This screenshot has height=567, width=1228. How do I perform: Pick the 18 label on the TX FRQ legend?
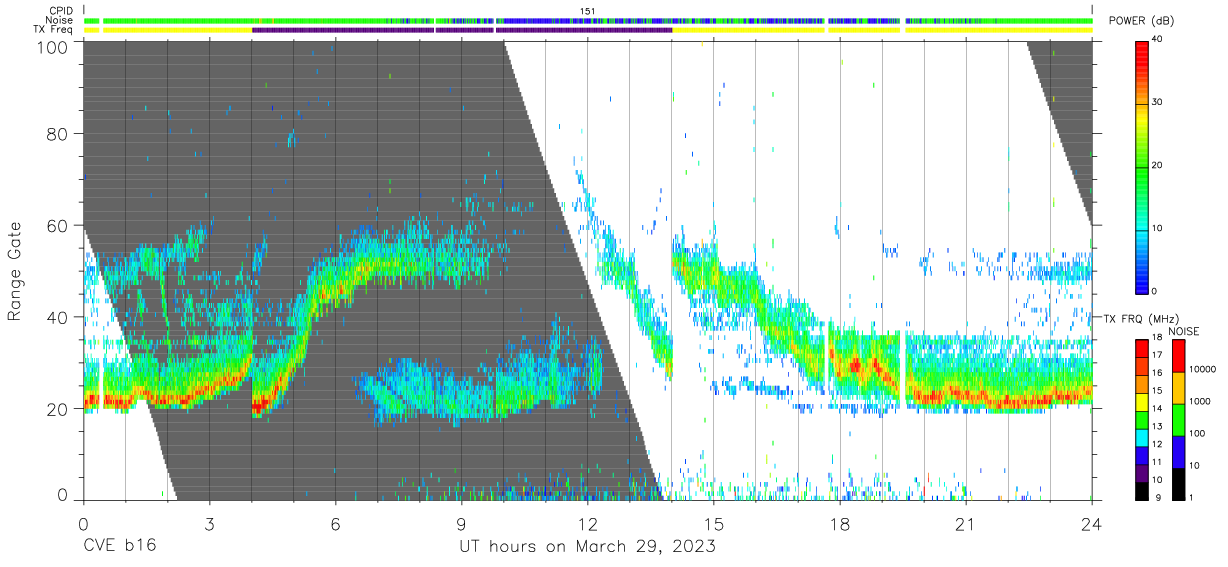click(x=1157, y=337)
